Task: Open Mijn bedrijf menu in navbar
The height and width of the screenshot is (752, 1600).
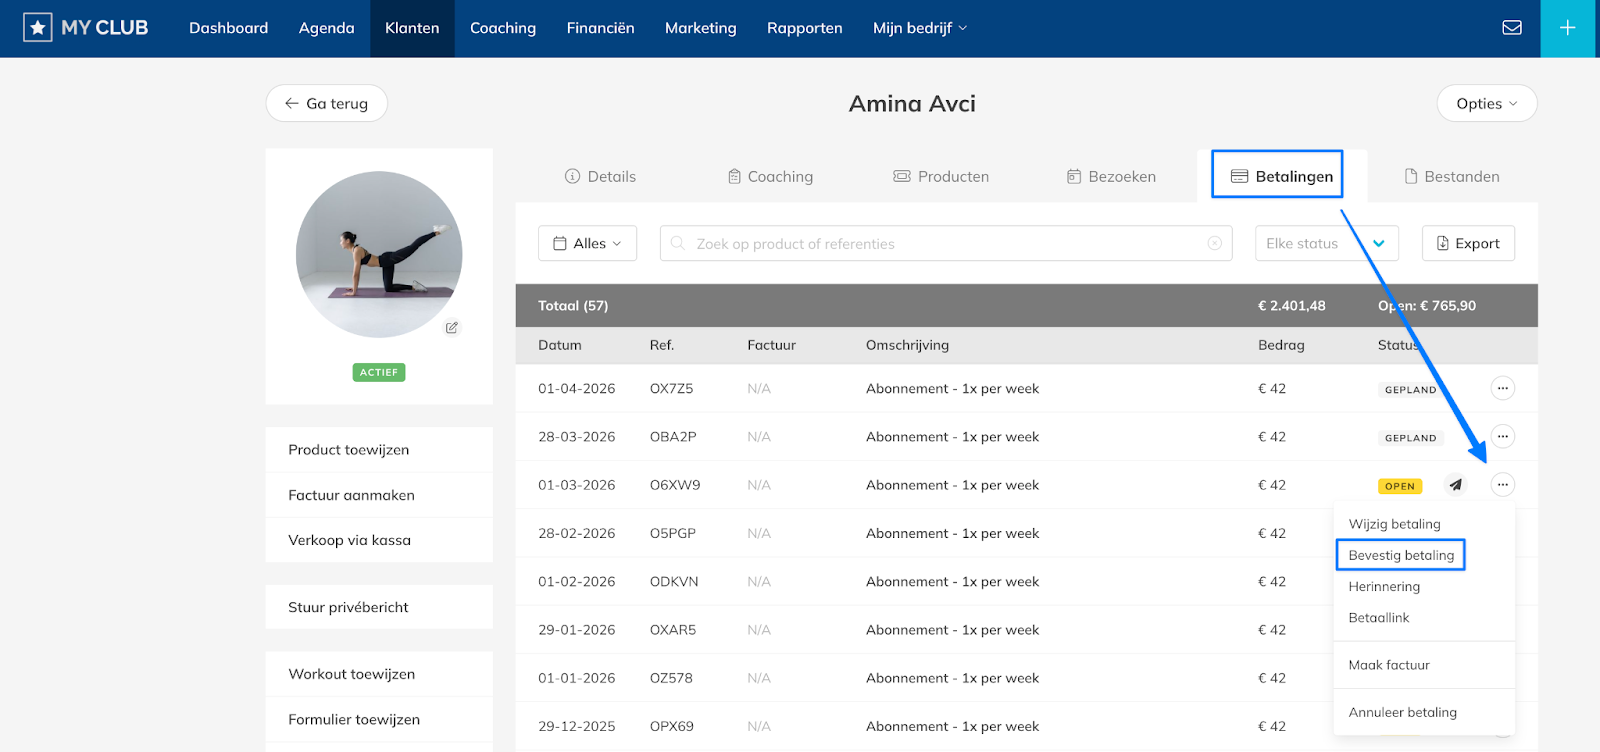Action: point(919,28)
